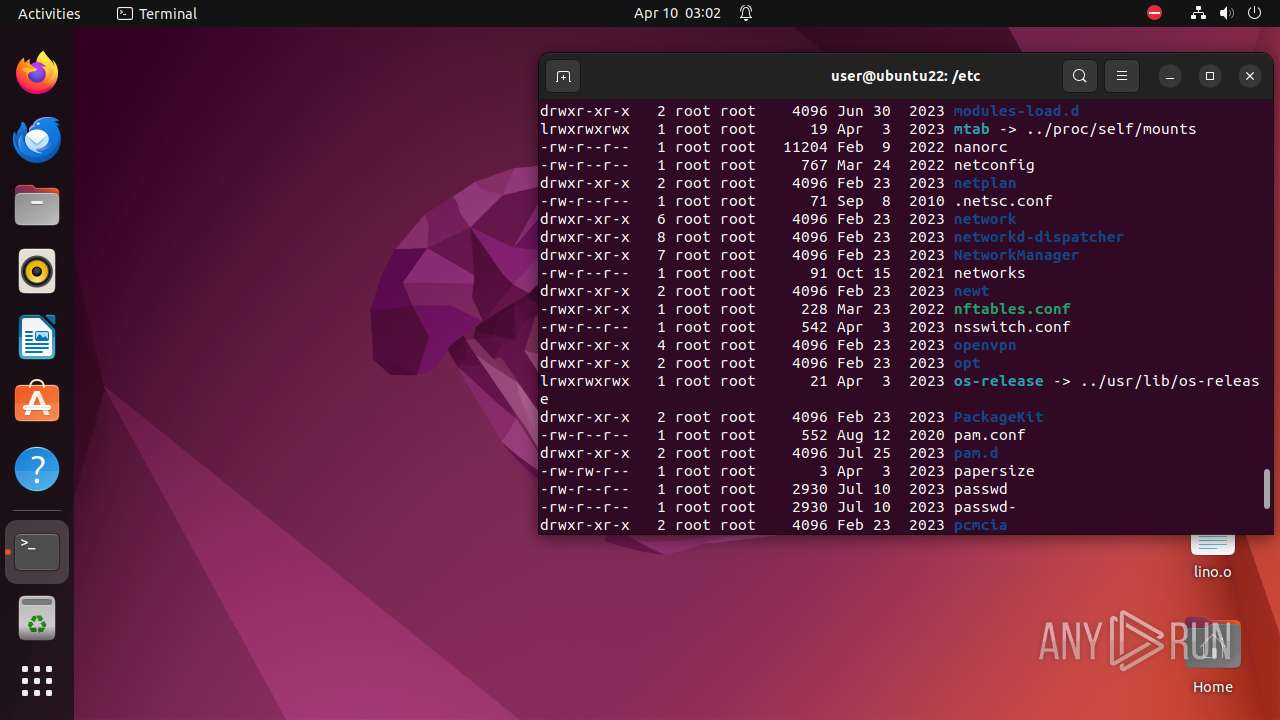Click the pam.d directory name
Viewport: 1280px width, 720px height.
[976, 453]
